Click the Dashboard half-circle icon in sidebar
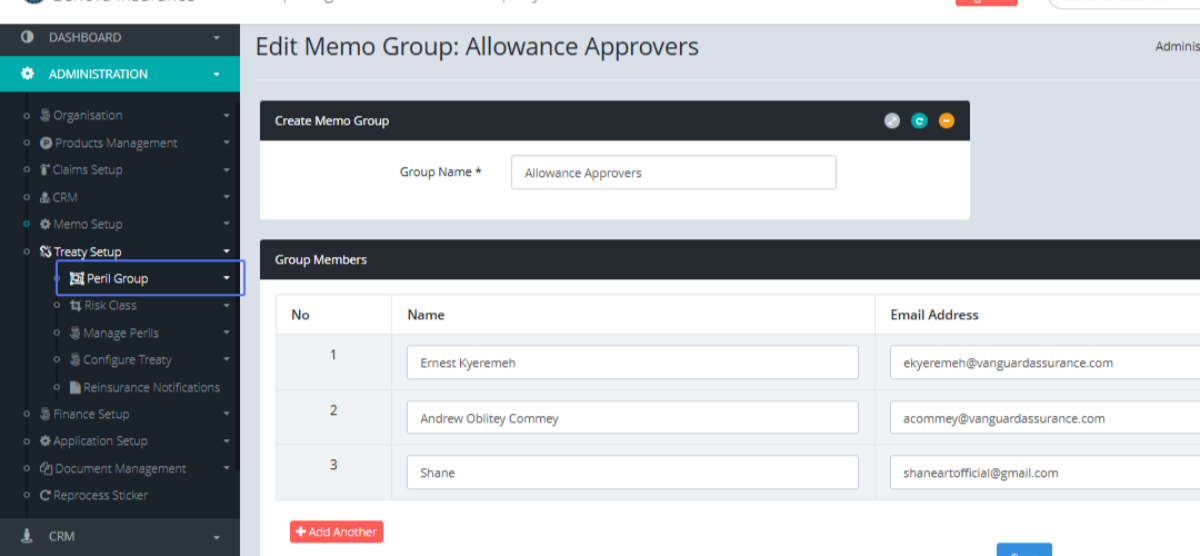The height and width of the screenshot is (556, 1200). [x=28, y=37]
